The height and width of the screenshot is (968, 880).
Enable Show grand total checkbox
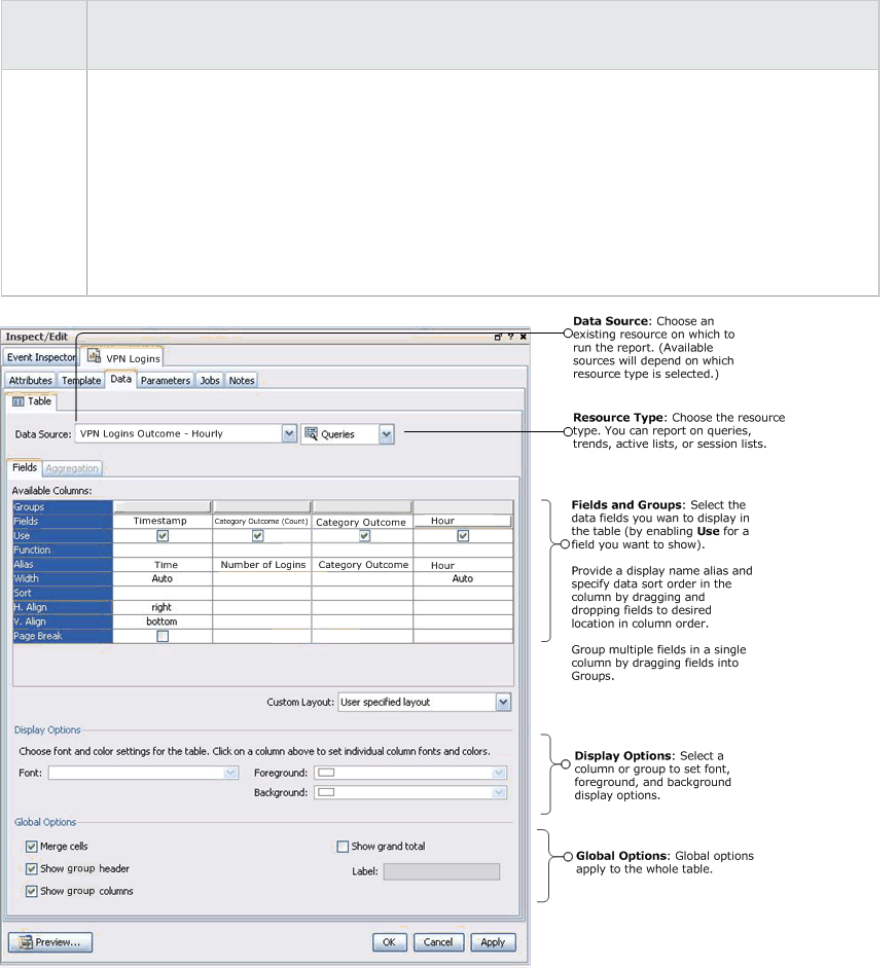click(x=343, y=846)
